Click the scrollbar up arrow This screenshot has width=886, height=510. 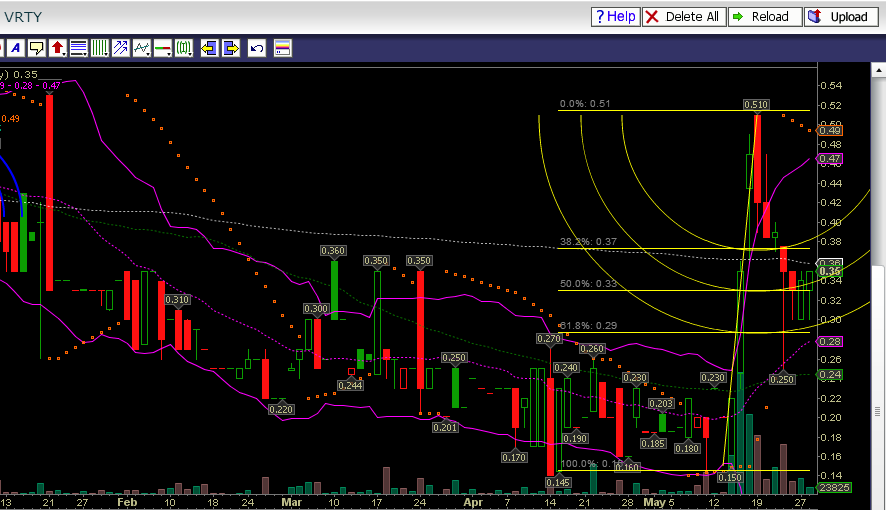(x=879, y=71)
